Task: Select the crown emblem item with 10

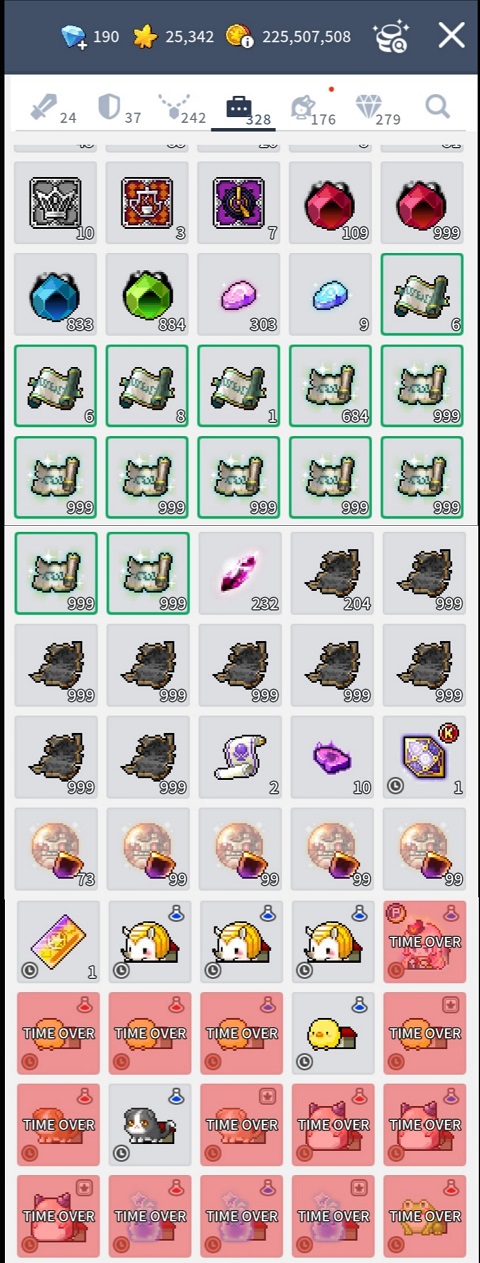Action: (56, 203)
